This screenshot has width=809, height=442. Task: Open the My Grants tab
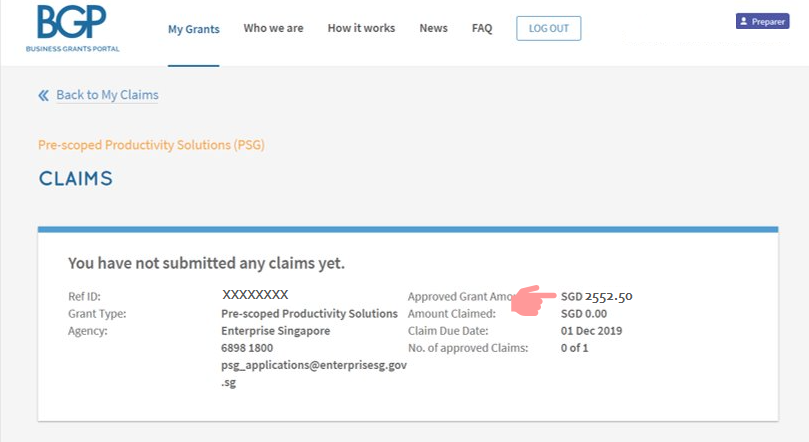(193, 29)
